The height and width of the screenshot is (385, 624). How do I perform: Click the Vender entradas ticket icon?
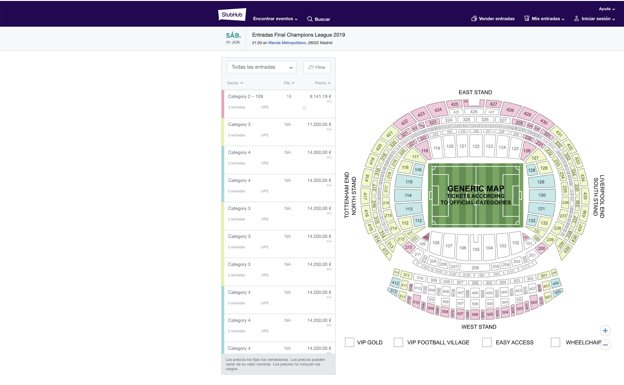[474, 18]
